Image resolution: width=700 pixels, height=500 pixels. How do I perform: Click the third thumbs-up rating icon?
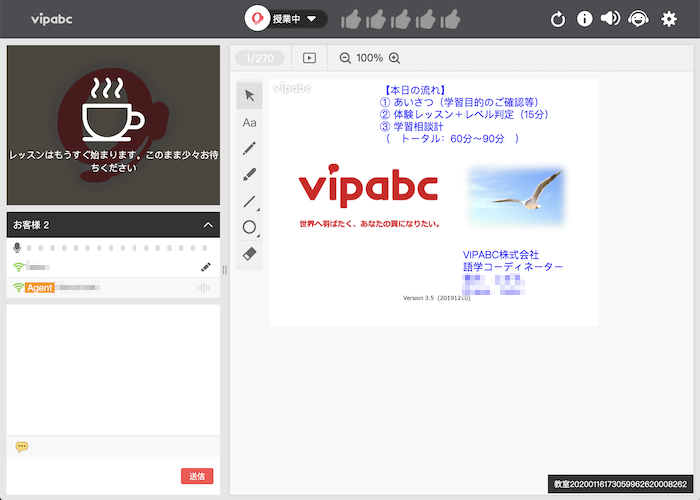click(401, 19)
